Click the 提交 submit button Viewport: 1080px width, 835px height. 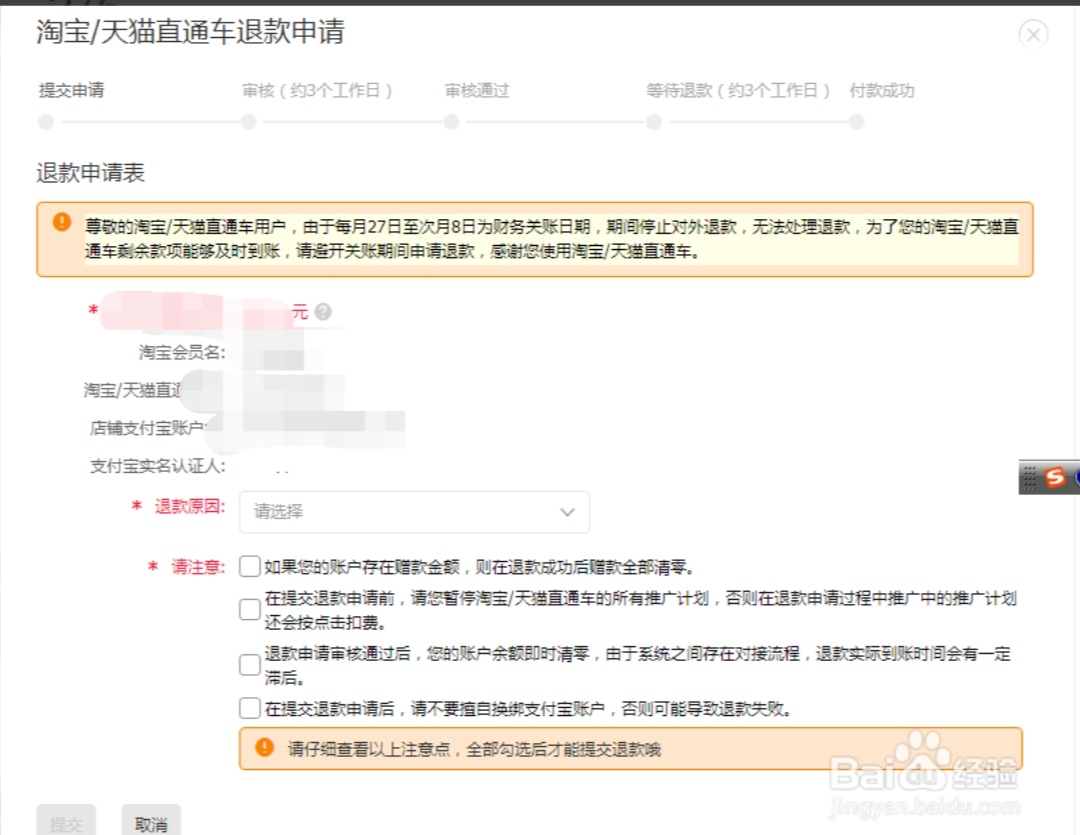pyautogui.click(x=66, y=822)
